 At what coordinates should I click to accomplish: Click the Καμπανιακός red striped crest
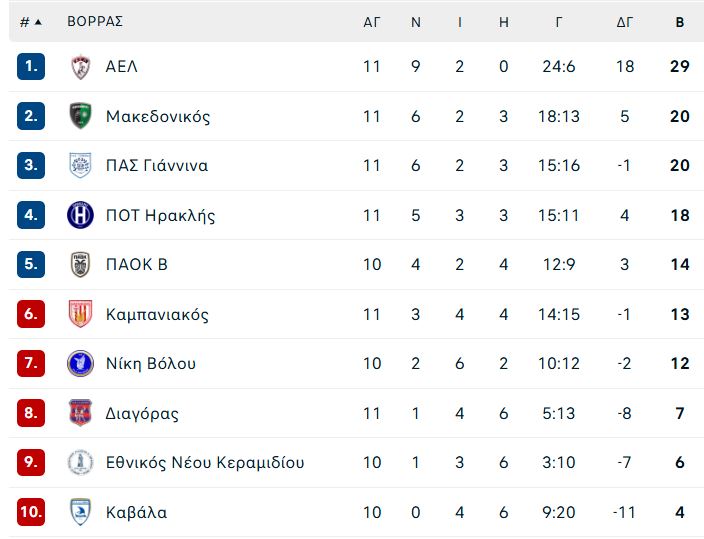(x=81, y=314)
